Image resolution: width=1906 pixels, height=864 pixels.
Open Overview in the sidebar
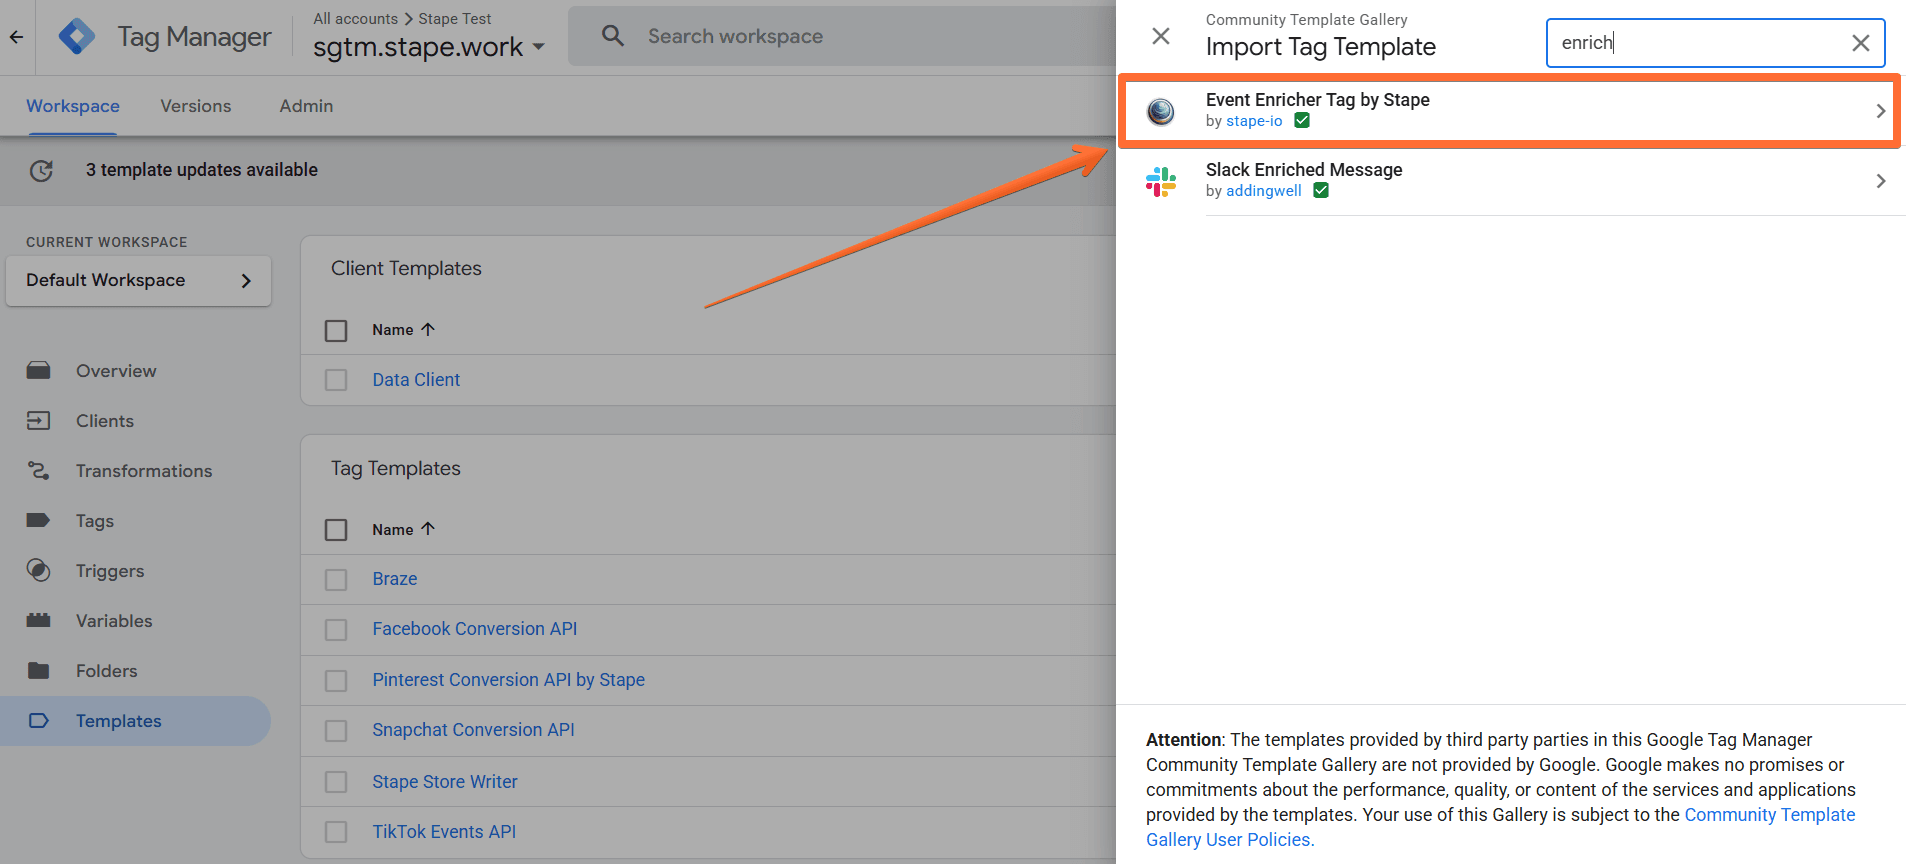point(116,371)
